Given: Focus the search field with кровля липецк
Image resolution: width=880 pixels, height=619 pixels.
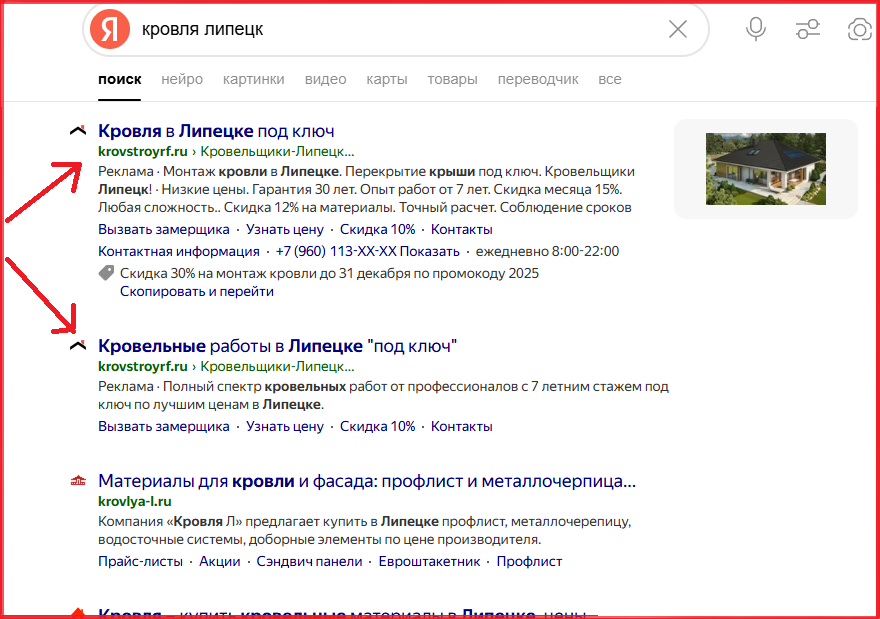Looking at the screenshot, I should coord(398,29).
